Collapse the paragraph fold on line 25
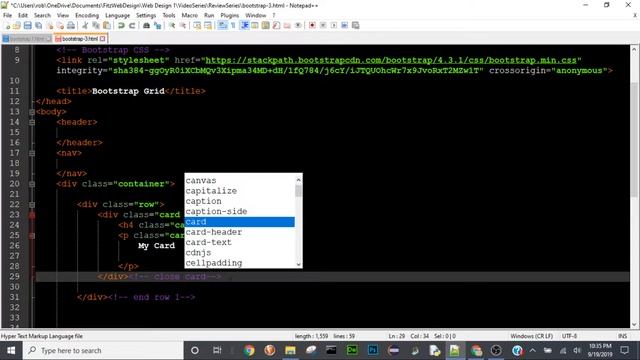Viewport: 640px width, 360px height. [x=32, y=236]
